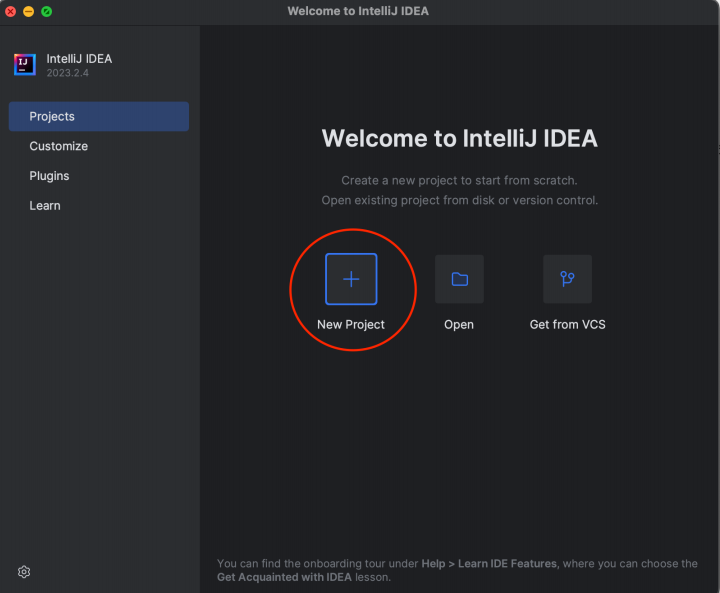Click the Welcome to IntelliJ IDEA heading
Viewport: 720px width, 593px height.
(x=460, y=138)
